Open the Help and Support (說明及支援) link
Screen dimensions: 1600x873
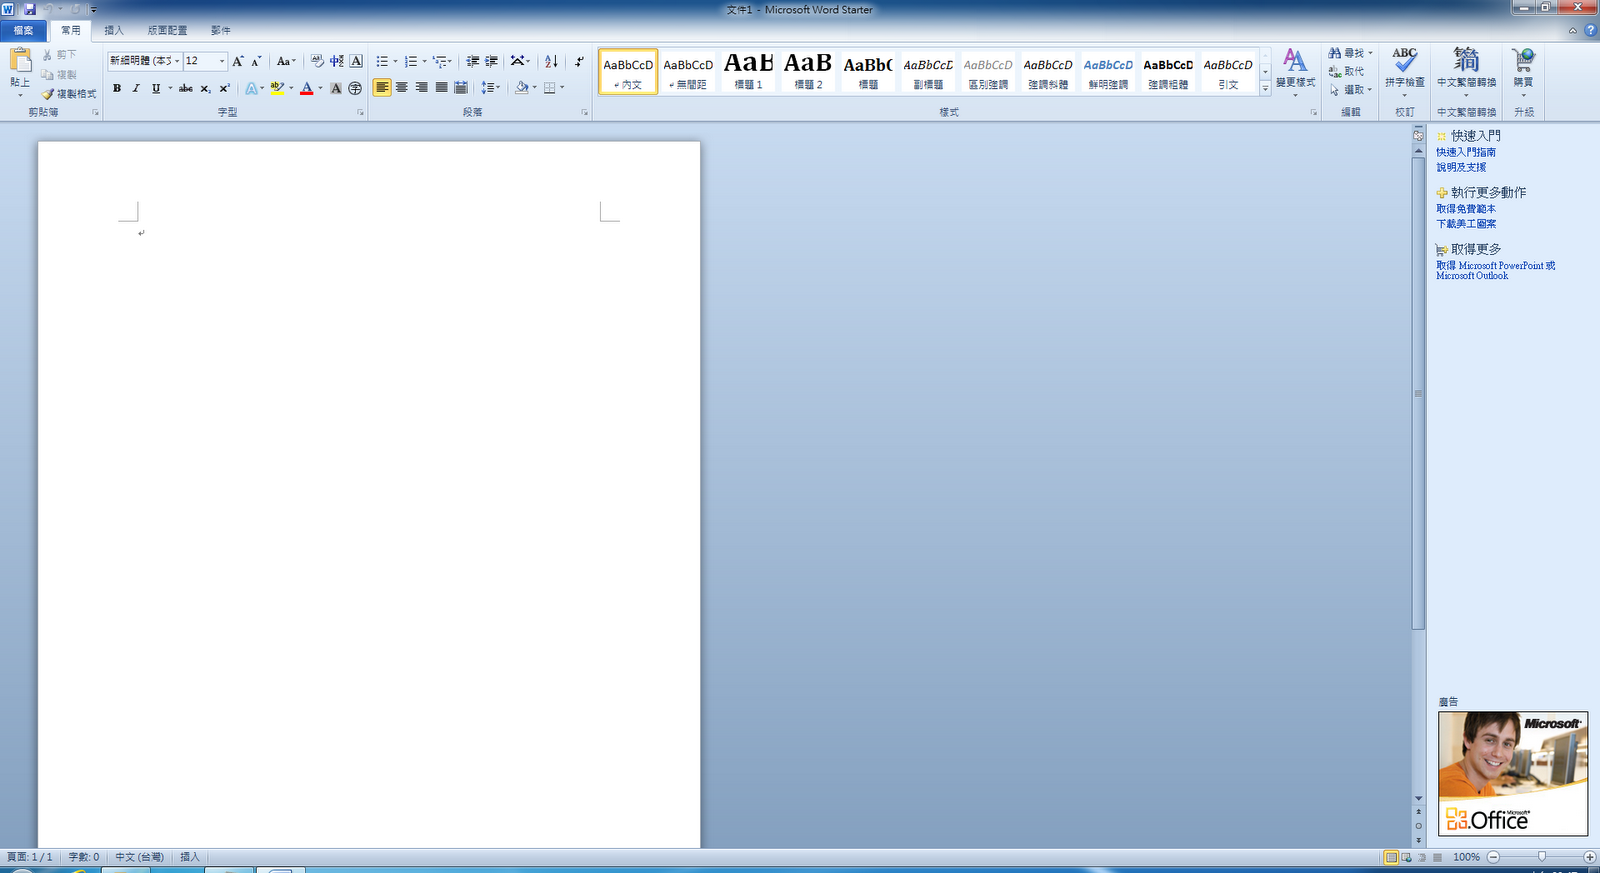point(1461,168)
